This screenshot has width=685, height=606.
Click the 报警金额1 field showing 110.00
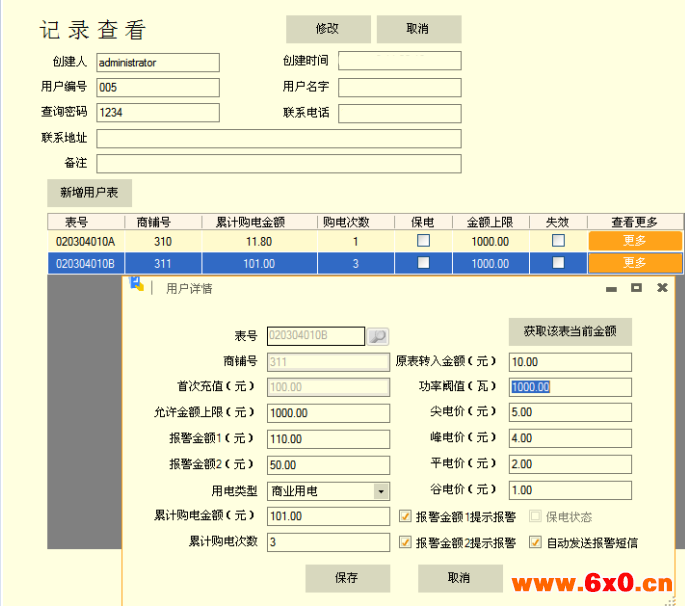pyautogui.click(x=329, y=439)
